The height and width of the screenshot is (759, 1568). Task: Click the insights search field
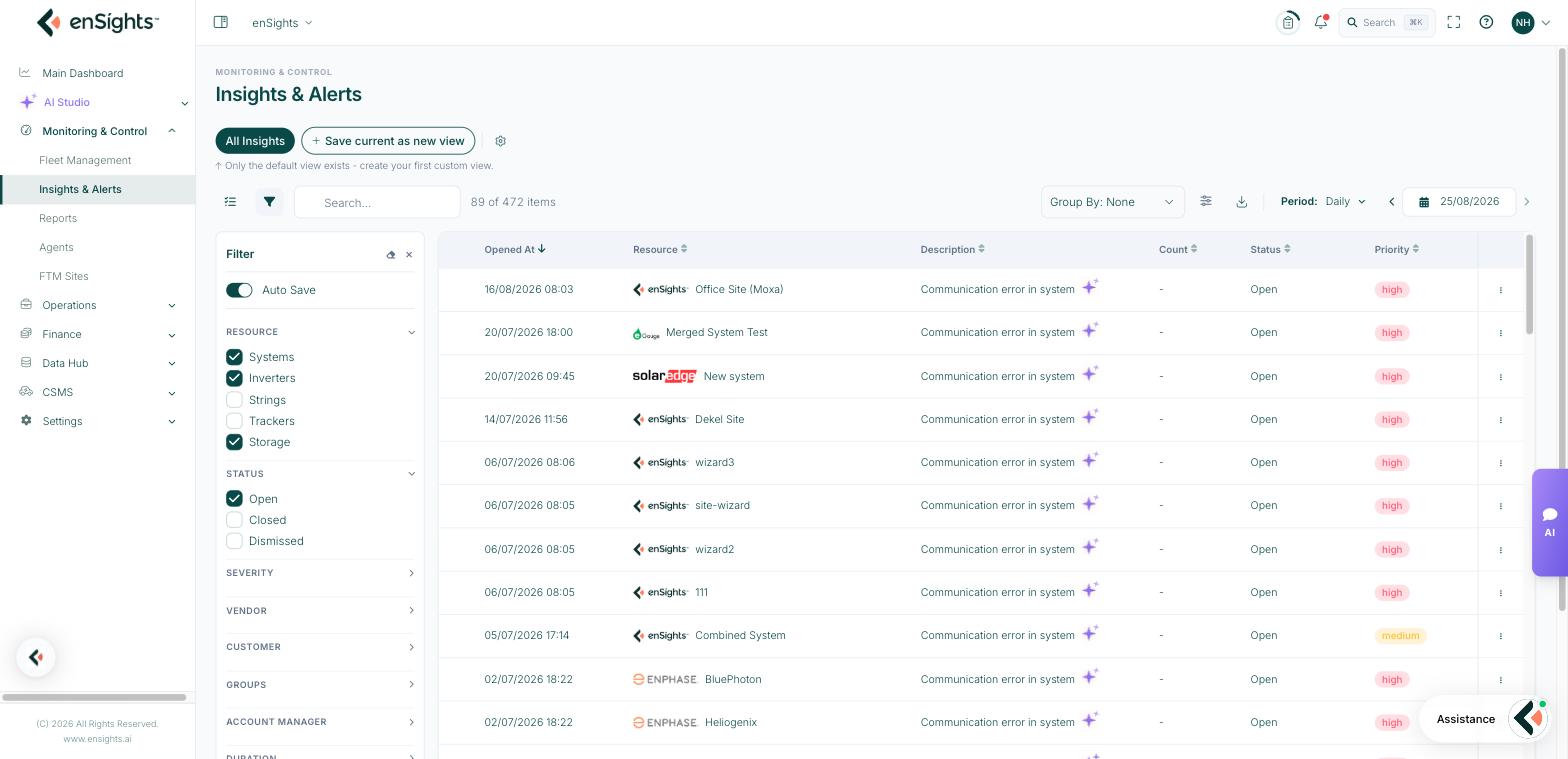377,202
